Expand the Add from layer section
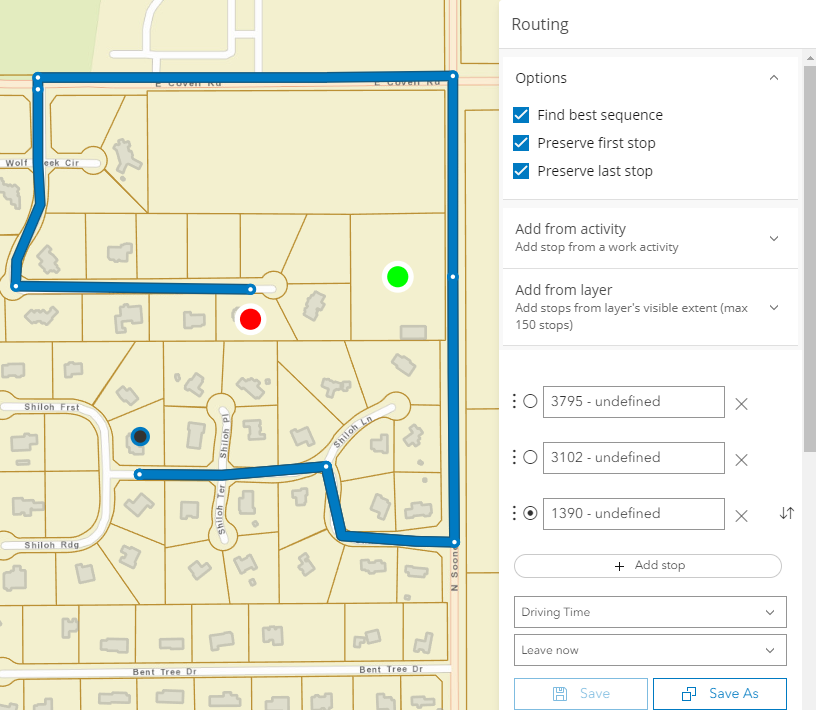816x710 pixels. 773,308
